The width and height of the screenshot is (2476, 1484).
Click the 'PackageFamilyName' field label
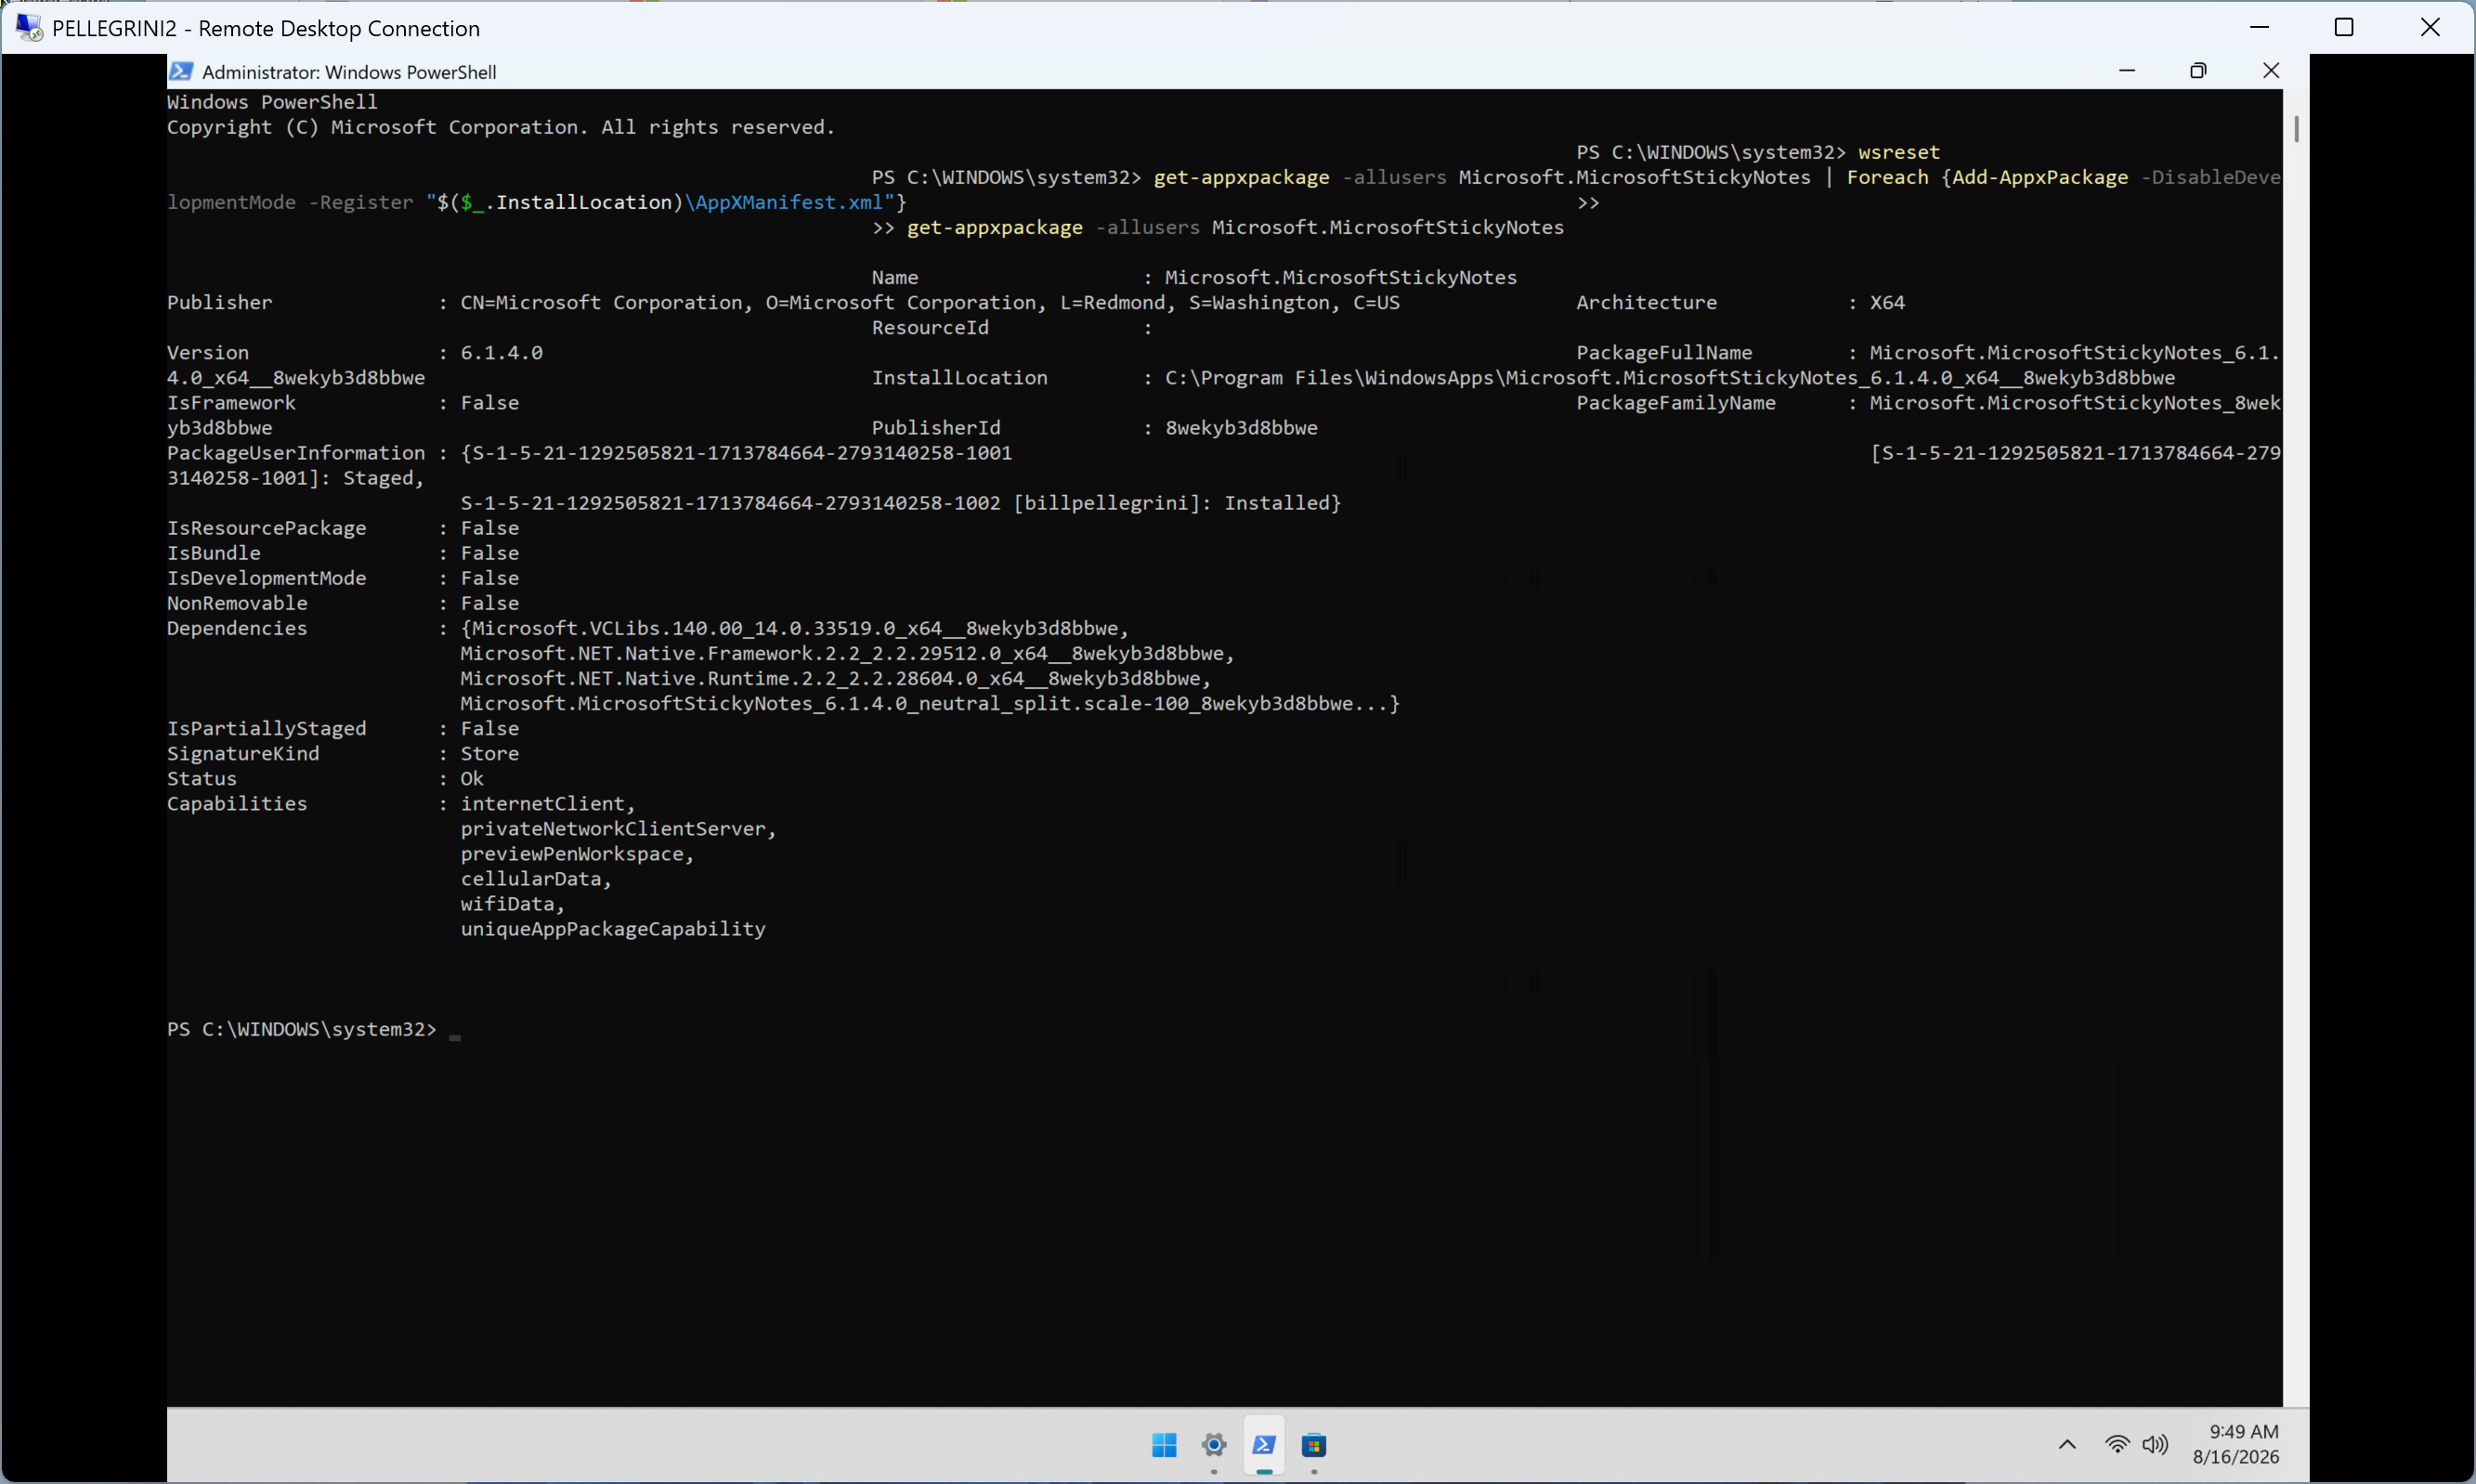(1676, 402)
